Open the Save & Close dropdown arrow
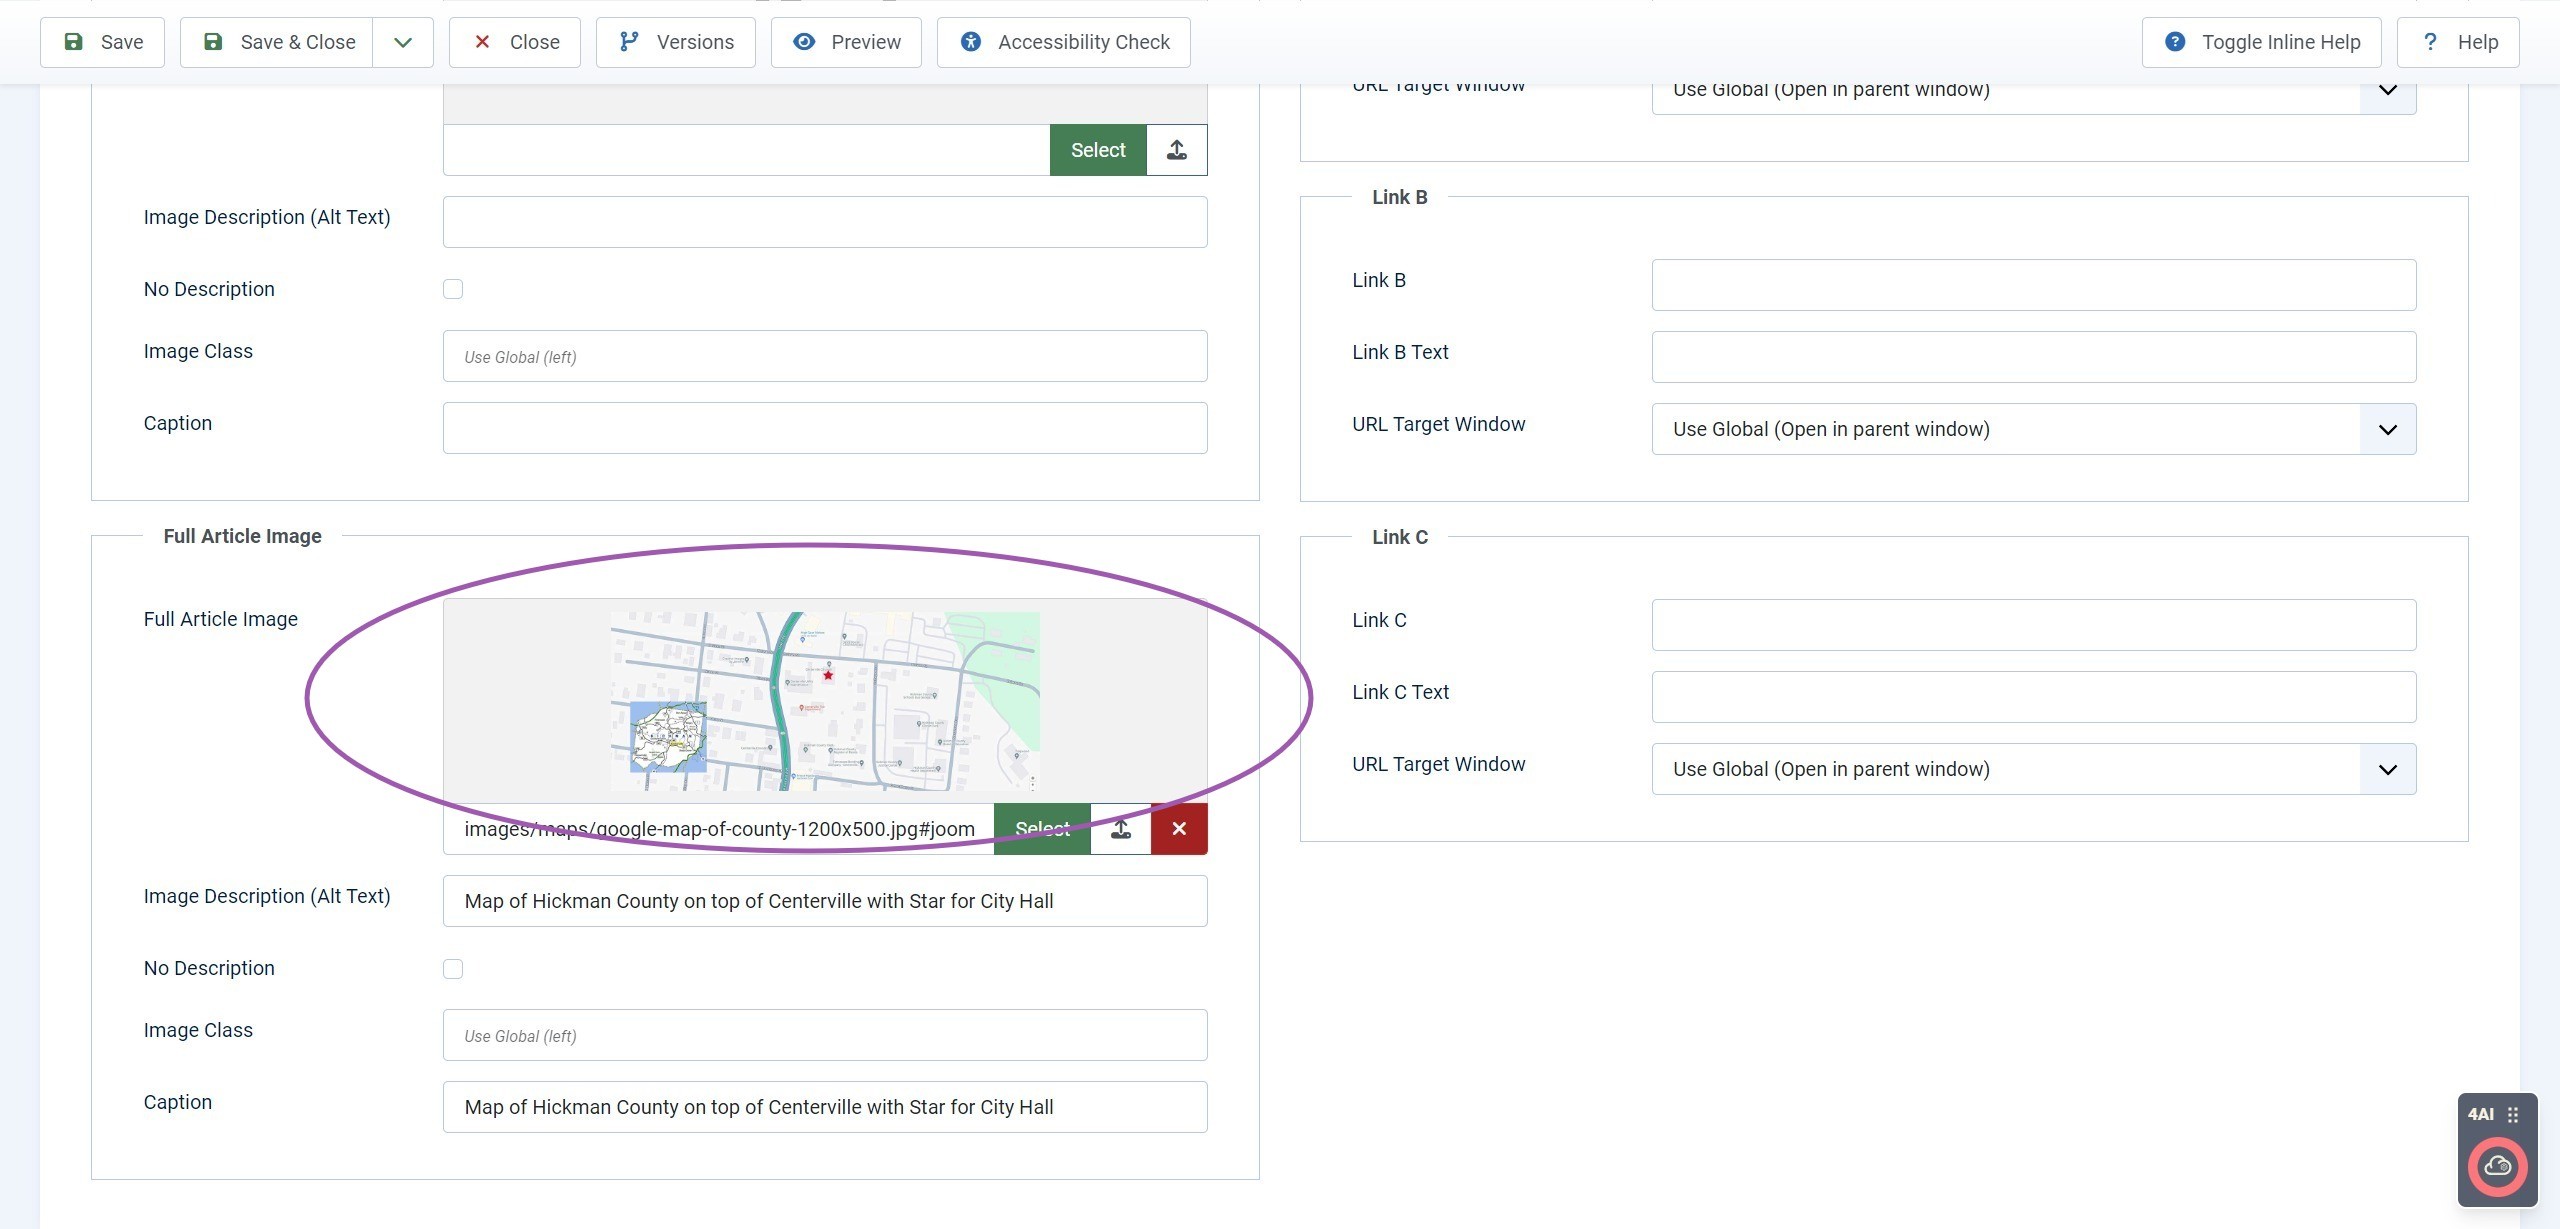This screenshot has width=2560, height=1229. [x=402, y=42]
